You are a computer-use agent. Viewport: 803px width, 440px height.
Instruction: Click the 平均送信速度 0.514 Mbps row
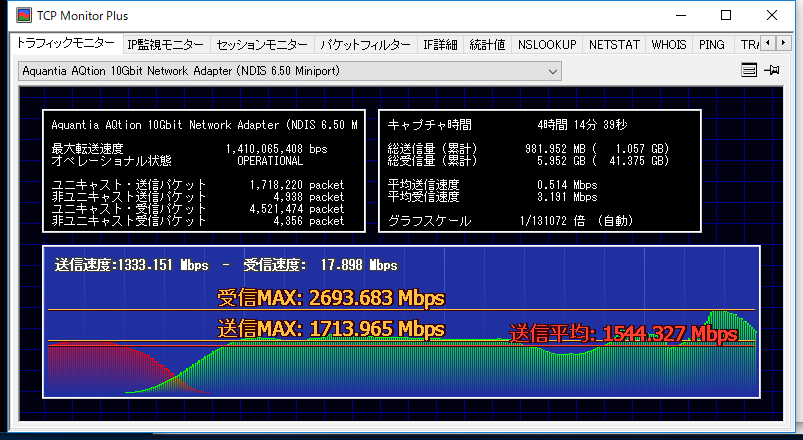pos(493,185)
